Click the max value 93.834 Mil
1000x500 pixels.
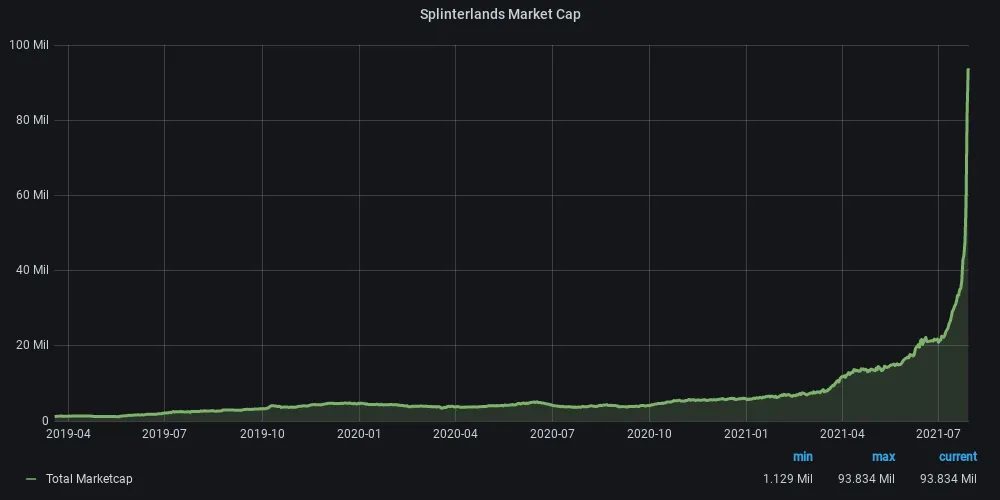coord(866,478)
